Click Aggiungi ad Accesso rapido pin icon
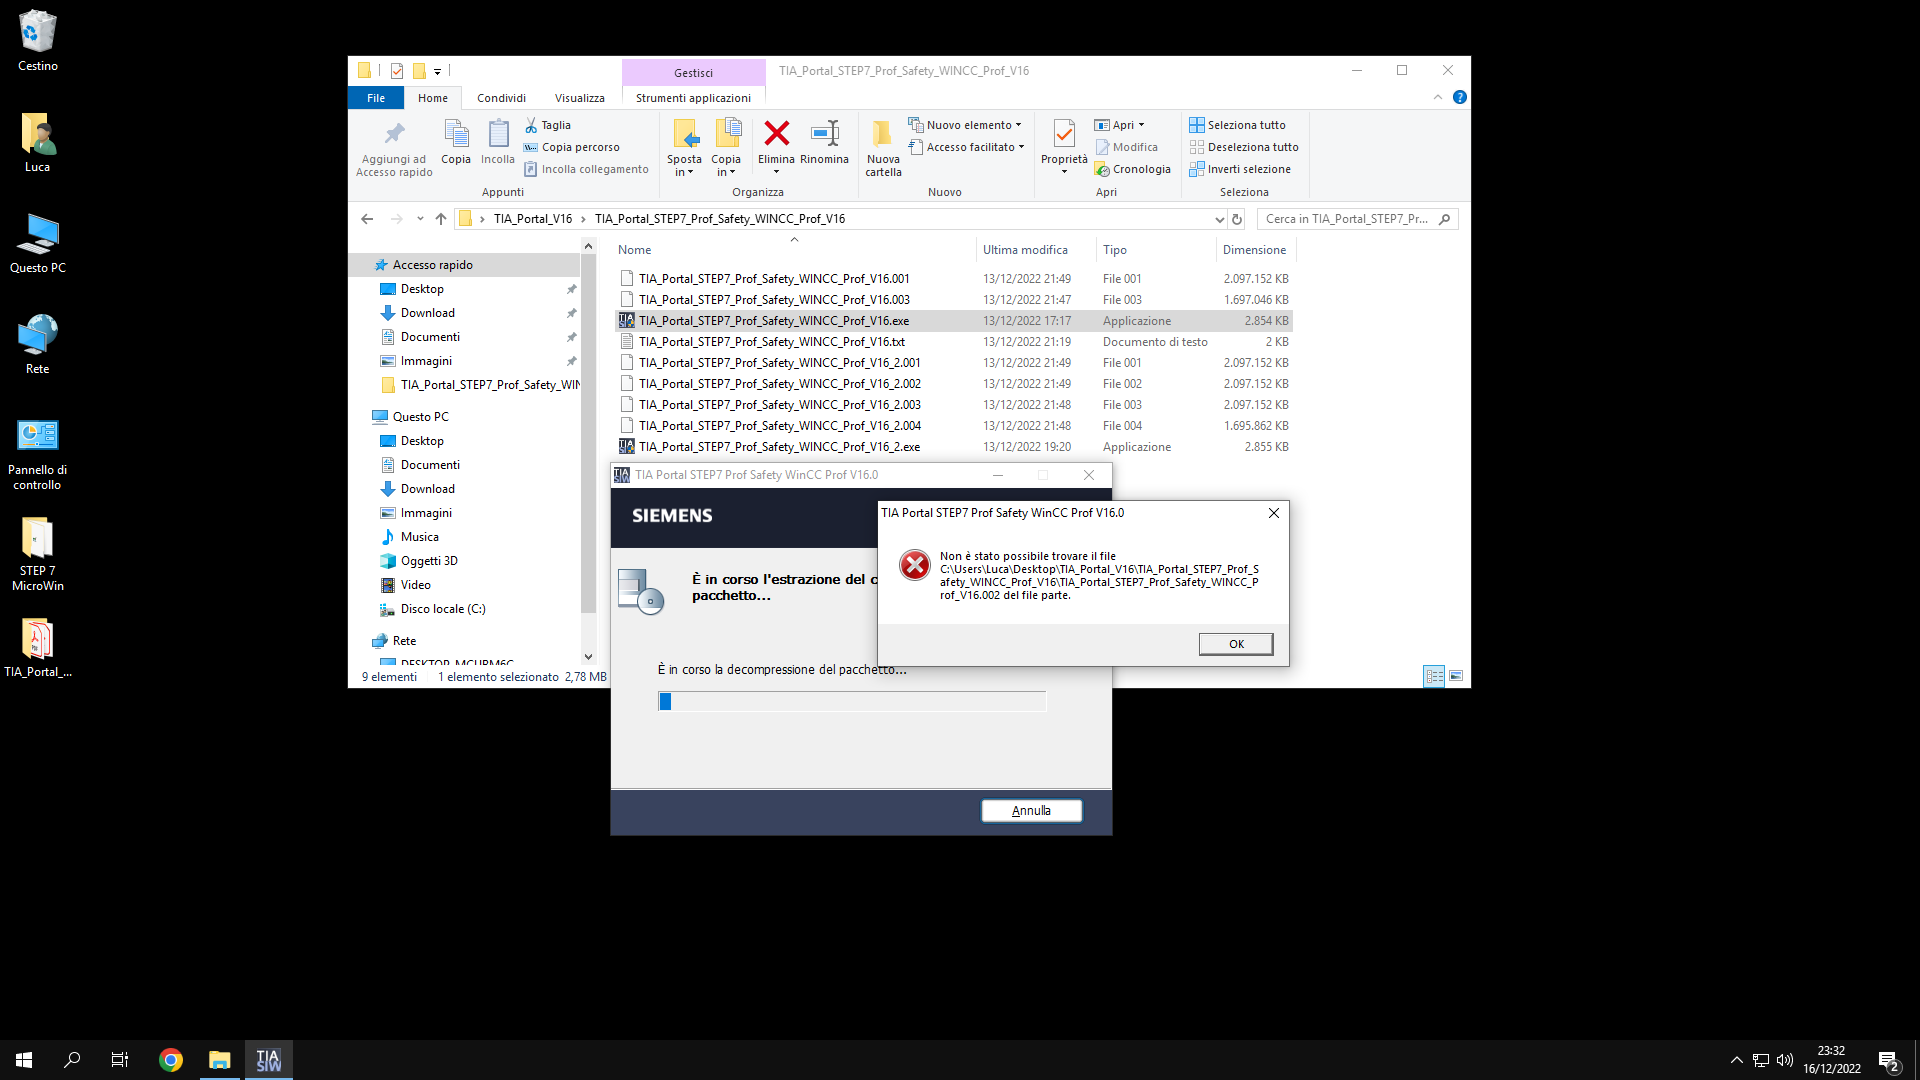This screenshot has height=1080, width=1920. 394,134
